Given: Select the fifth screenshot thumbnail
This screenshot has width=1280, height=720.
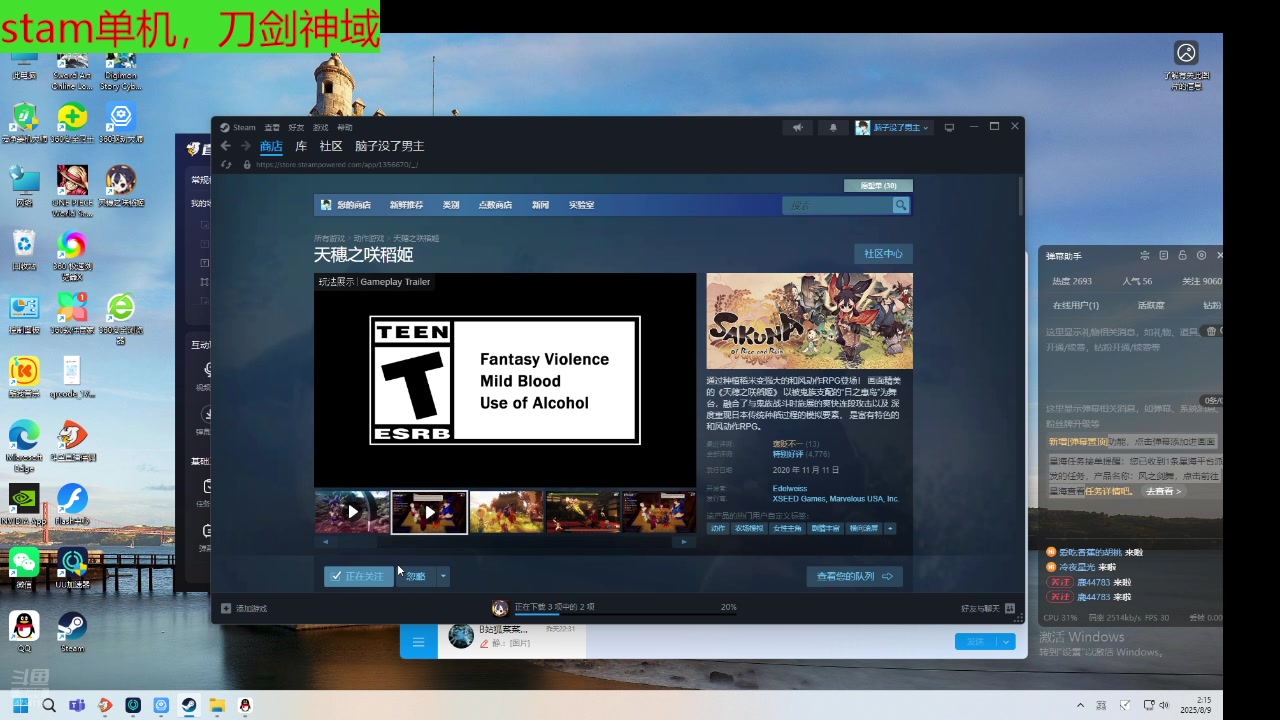Looking at the screenshot, I should (x=659, y=512).
